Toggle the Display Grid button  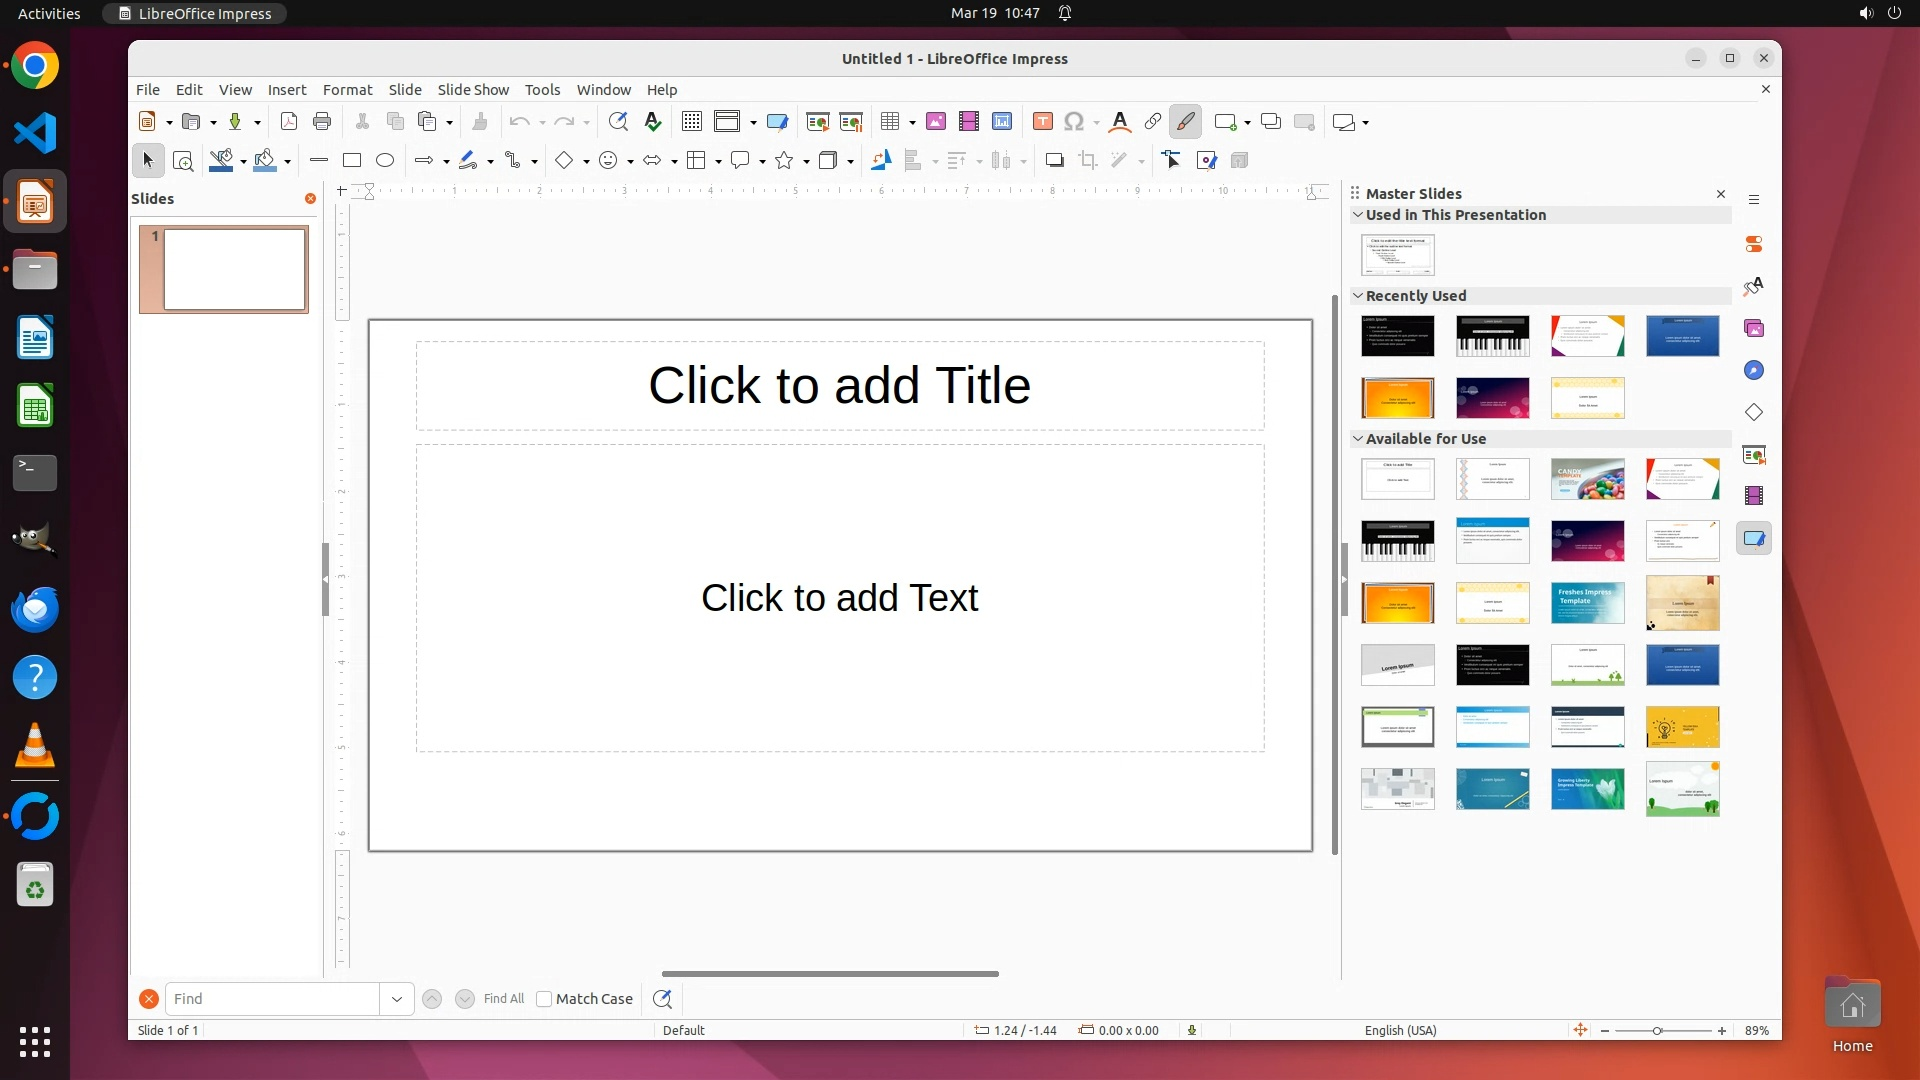[691, 122]
